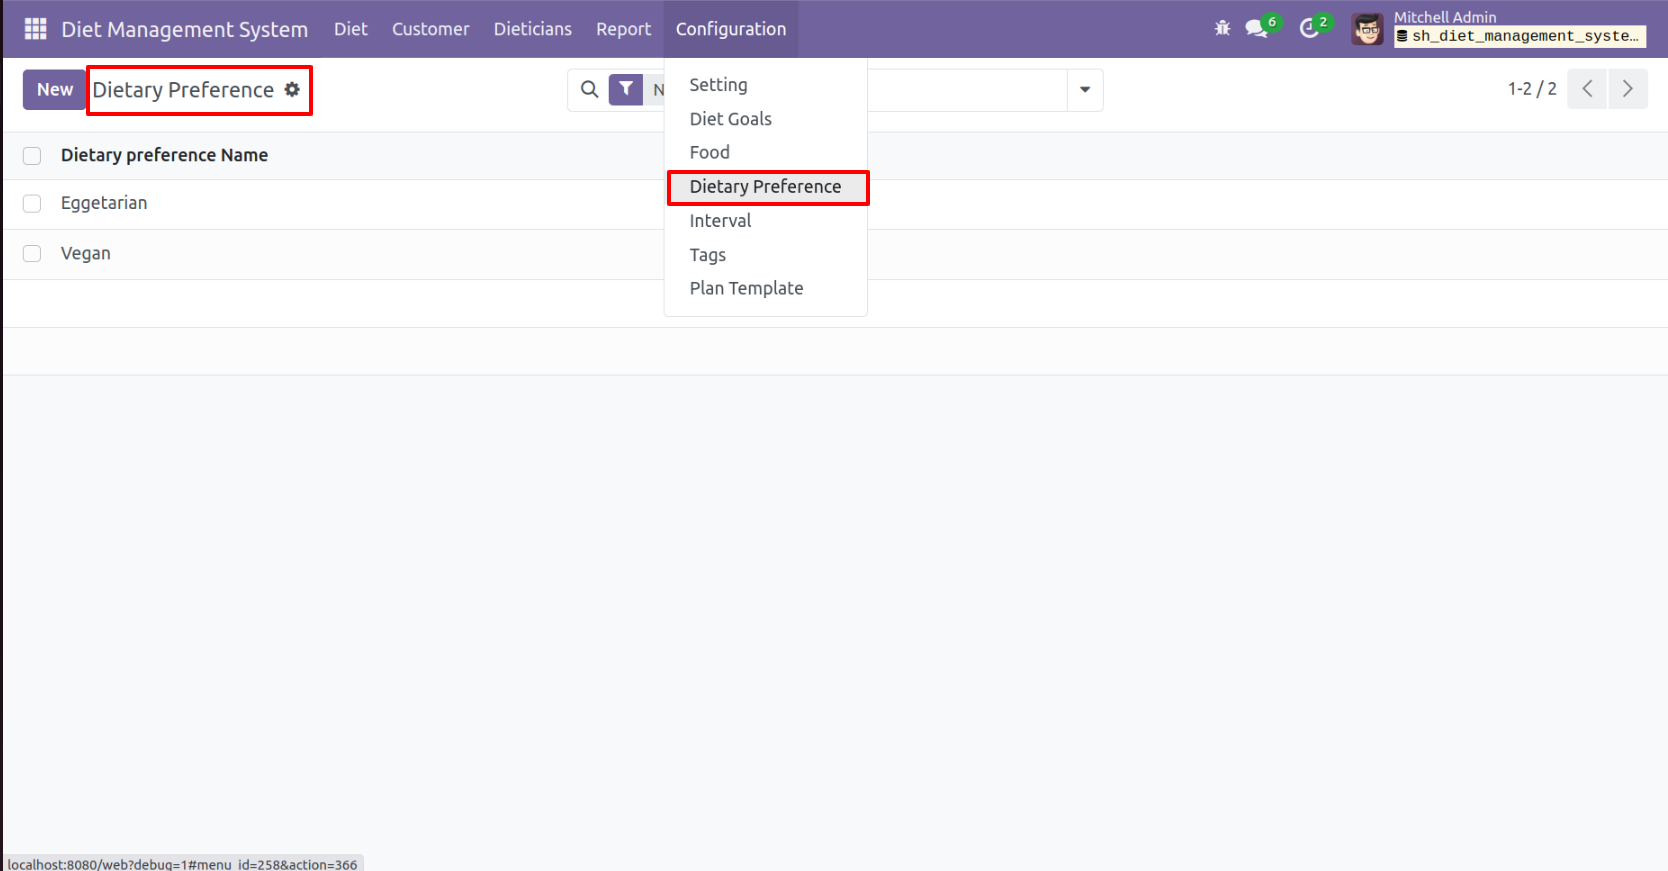Click the search magnifier icon

(590, 90)
